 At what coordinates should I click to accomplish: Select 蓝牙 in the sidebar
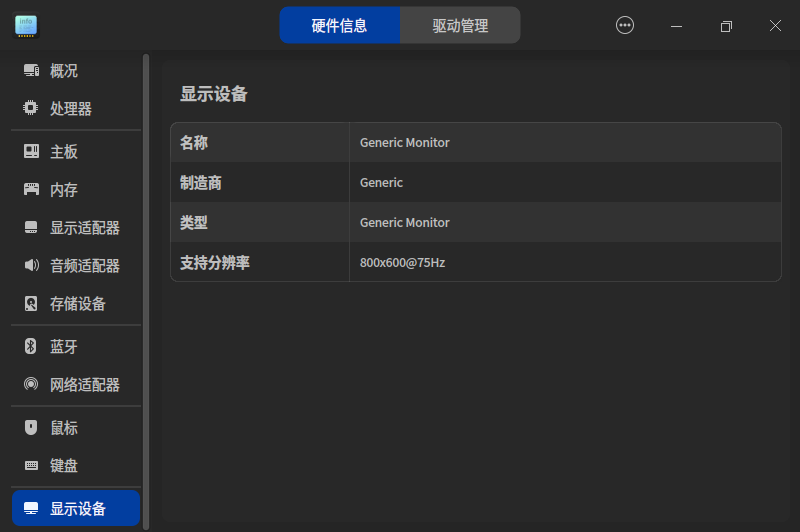pos(76,346)
